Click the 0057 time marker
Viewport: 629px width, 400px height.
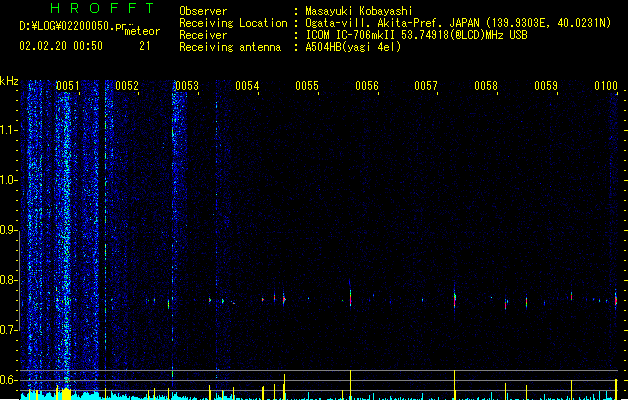[x=426, y=86]
